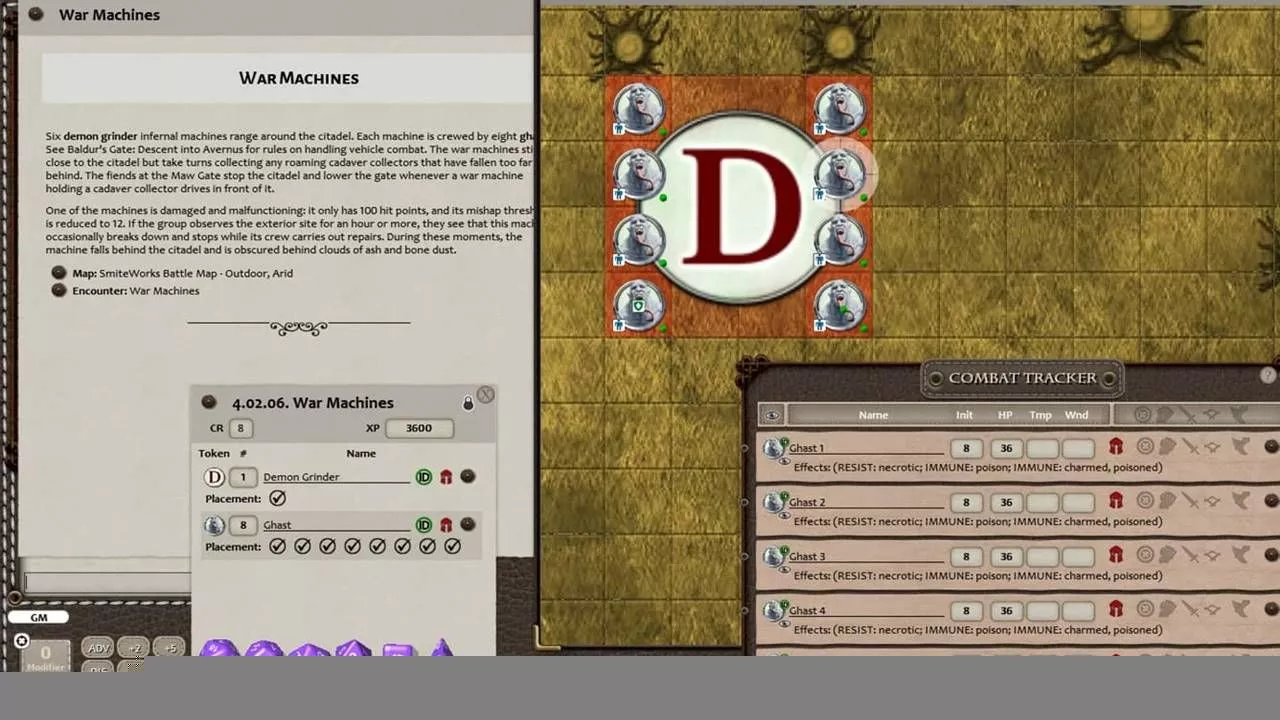1280x720 pixels.
Task: Click the Ghast 1 Wnd field
Action: point(1078,448)
